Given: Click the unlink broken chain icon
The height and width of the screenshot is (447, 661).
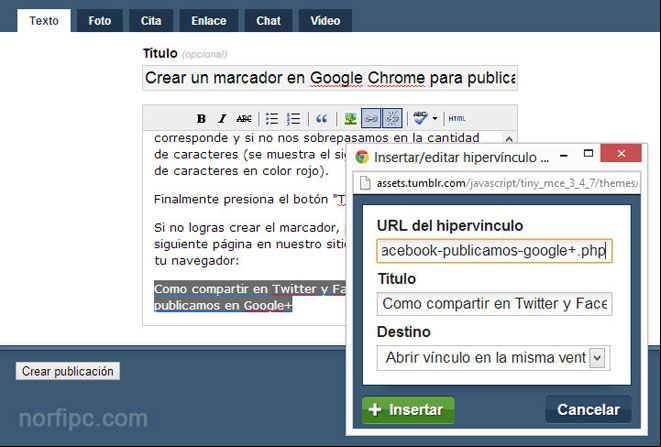Looking at the screenshot, I should 392,118.
